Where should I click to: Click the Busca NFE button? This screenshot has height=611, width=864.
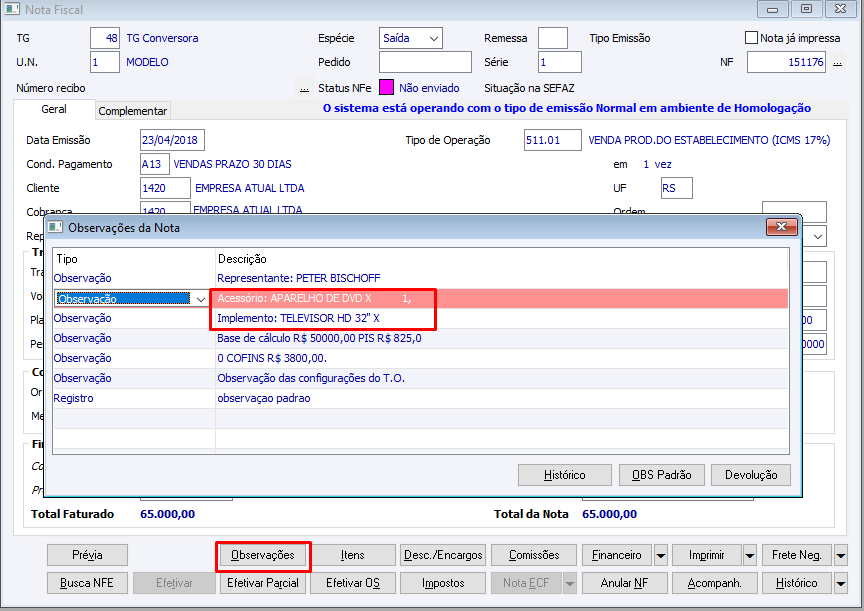(87, 583)
